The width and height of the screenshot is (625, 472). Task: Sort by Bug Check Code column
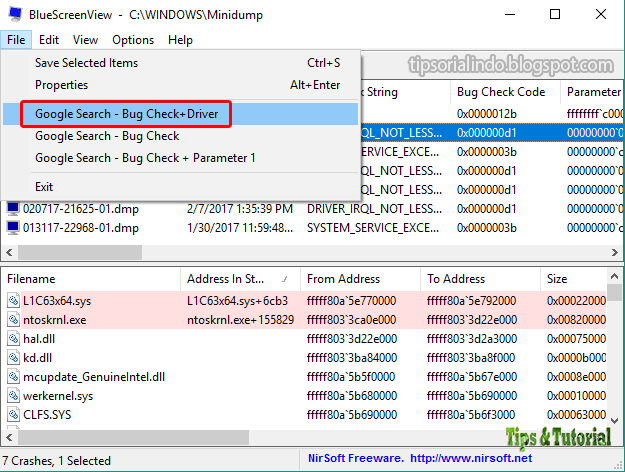click(505, 92)
